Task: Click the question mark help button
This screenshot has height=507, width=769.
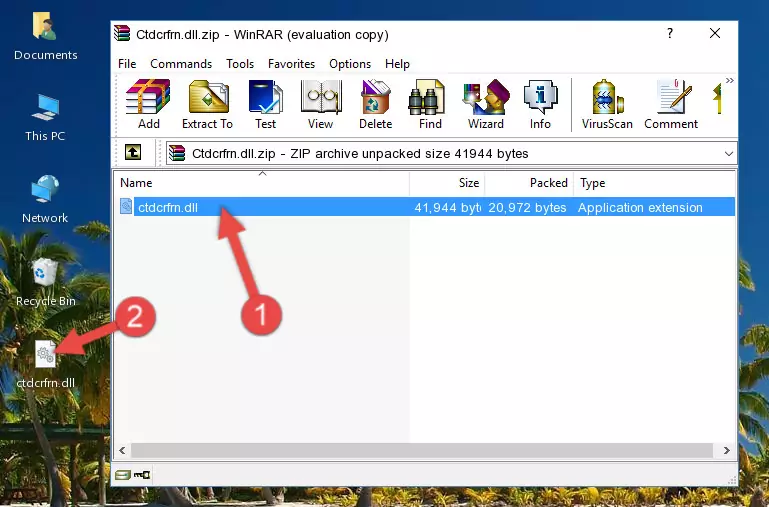Action: (670, 33)
